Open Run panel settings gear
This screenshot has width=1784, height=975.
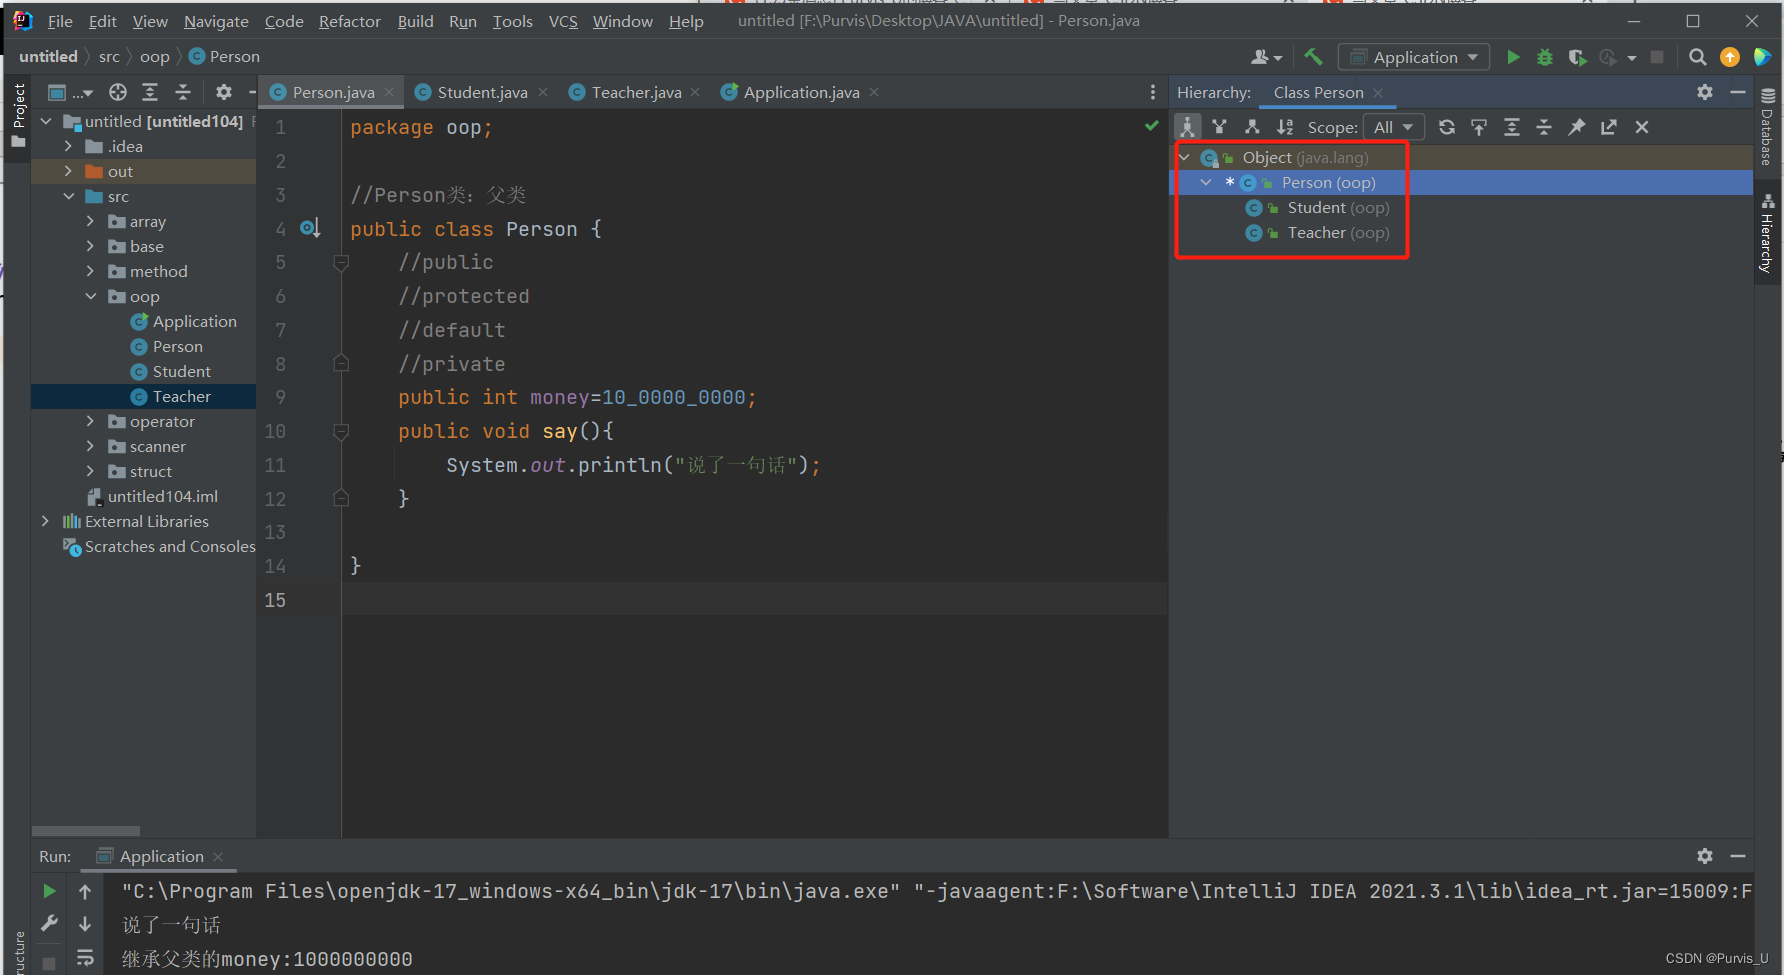(x=1705, y=856)
